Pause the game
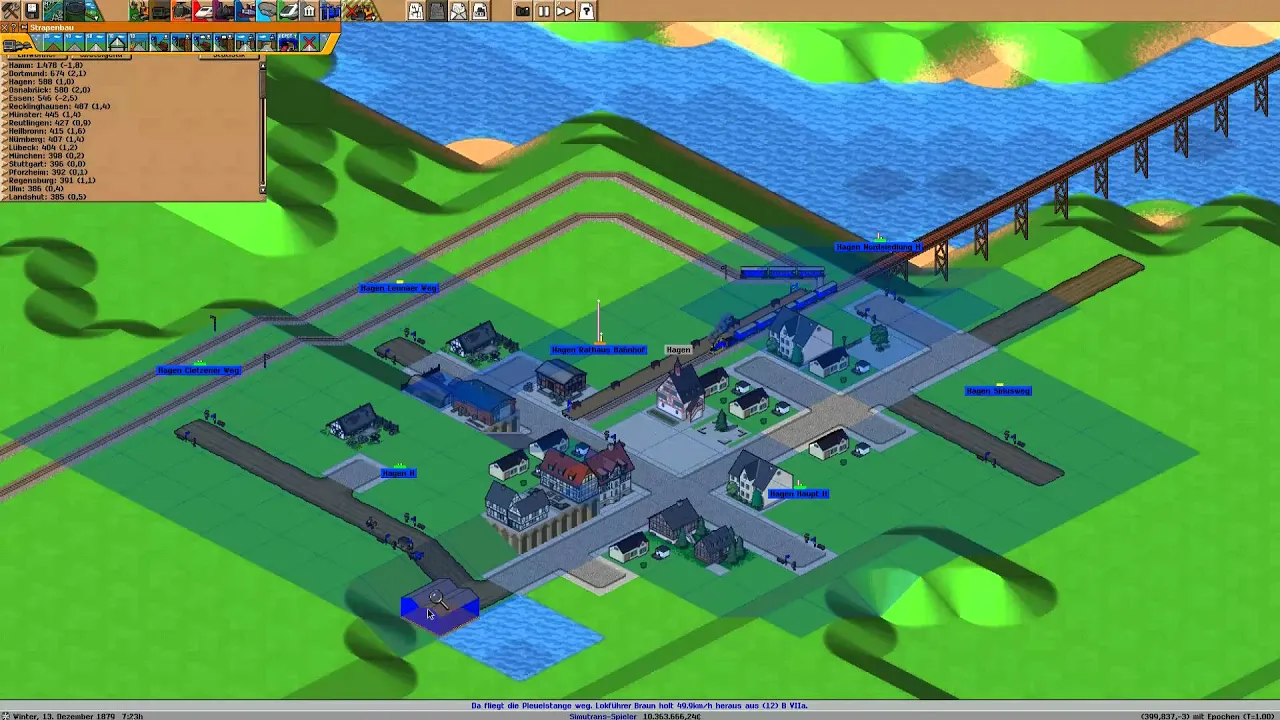 click(544, 10)
